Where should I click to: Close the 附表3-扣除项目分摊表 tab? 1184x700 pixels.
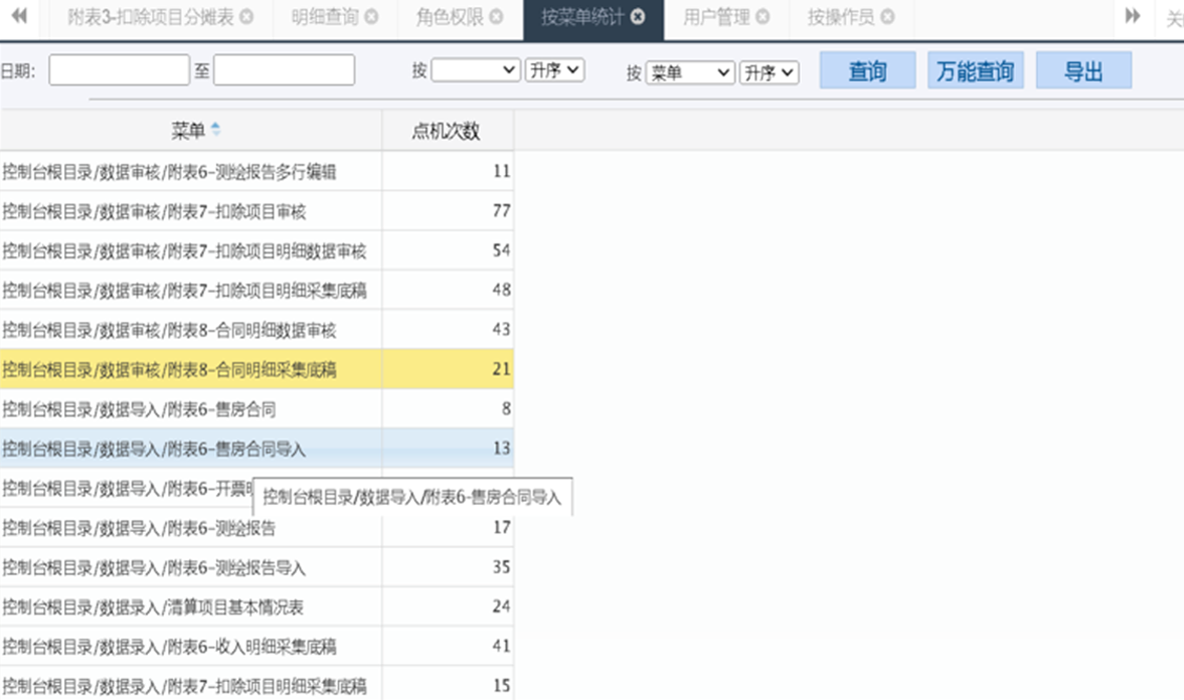coord(246,17)
